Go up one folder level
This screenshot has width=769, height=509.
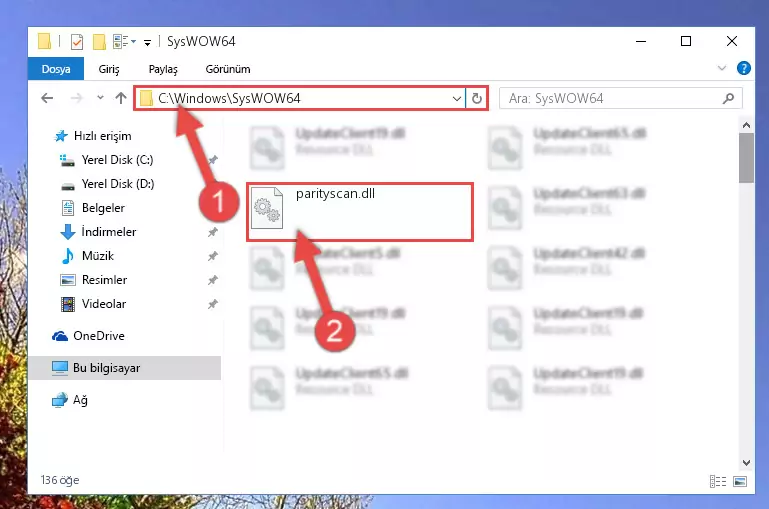coord(121,98)
